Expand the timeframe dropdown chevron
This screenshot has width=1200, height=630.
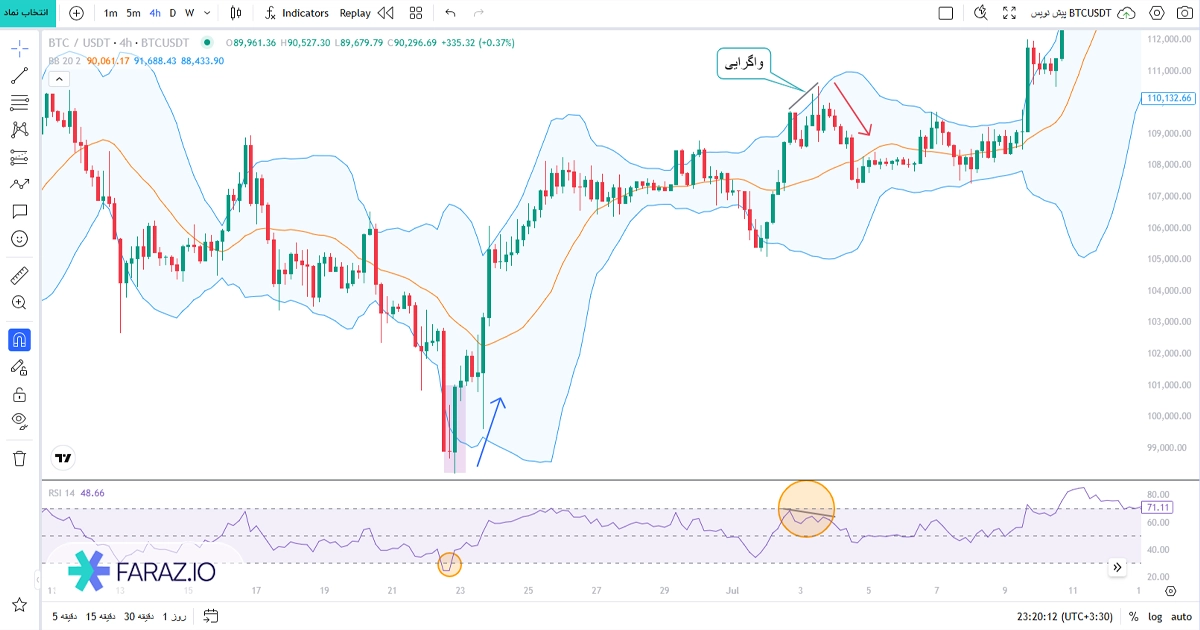[x=206, y=13]
